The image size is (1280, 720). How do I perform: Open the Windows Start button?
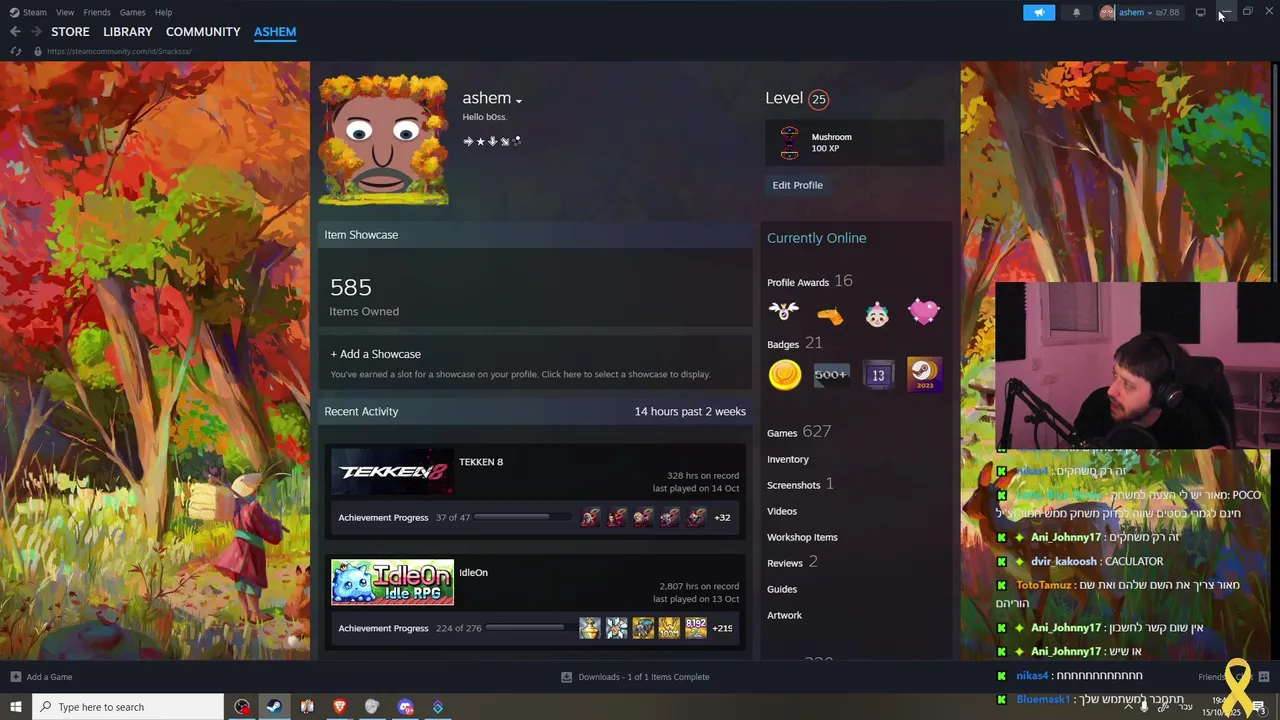[x=15, y=707]
